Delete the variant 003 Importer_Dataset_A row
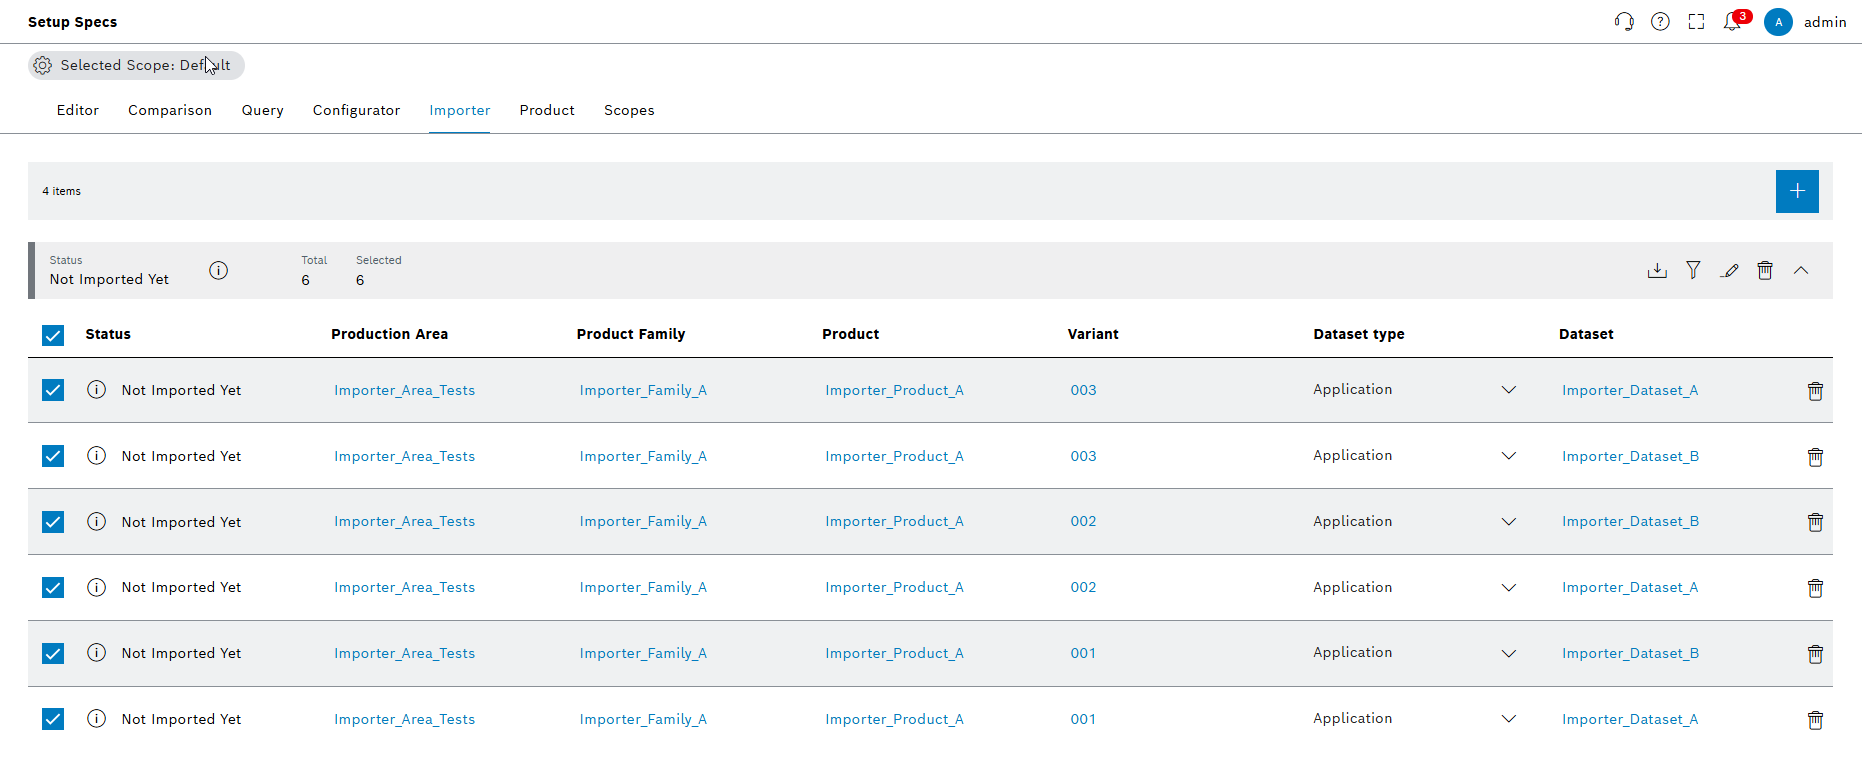The height and width of the screenshot is (763, 1862). (x=1815, y=391)
